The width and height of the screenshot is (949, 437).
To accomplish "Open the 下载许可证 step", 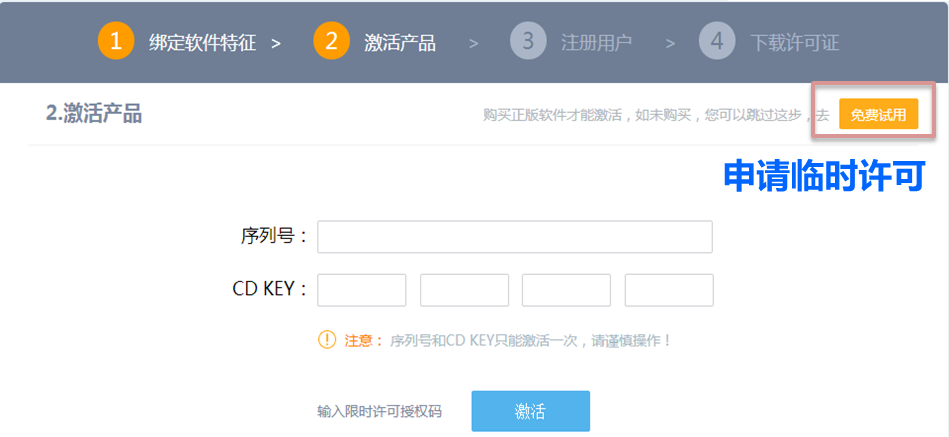I will pos(795,43).
